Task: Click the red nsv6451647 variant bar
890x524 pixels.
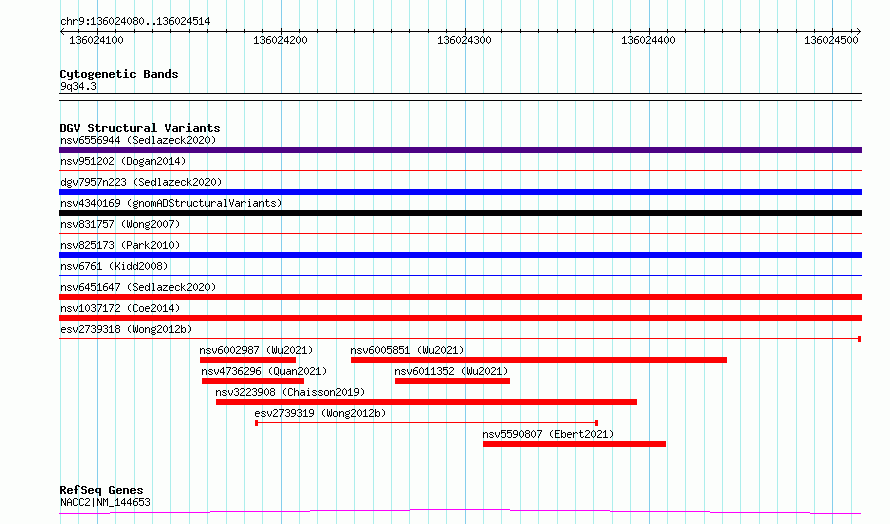Action: 460,297
